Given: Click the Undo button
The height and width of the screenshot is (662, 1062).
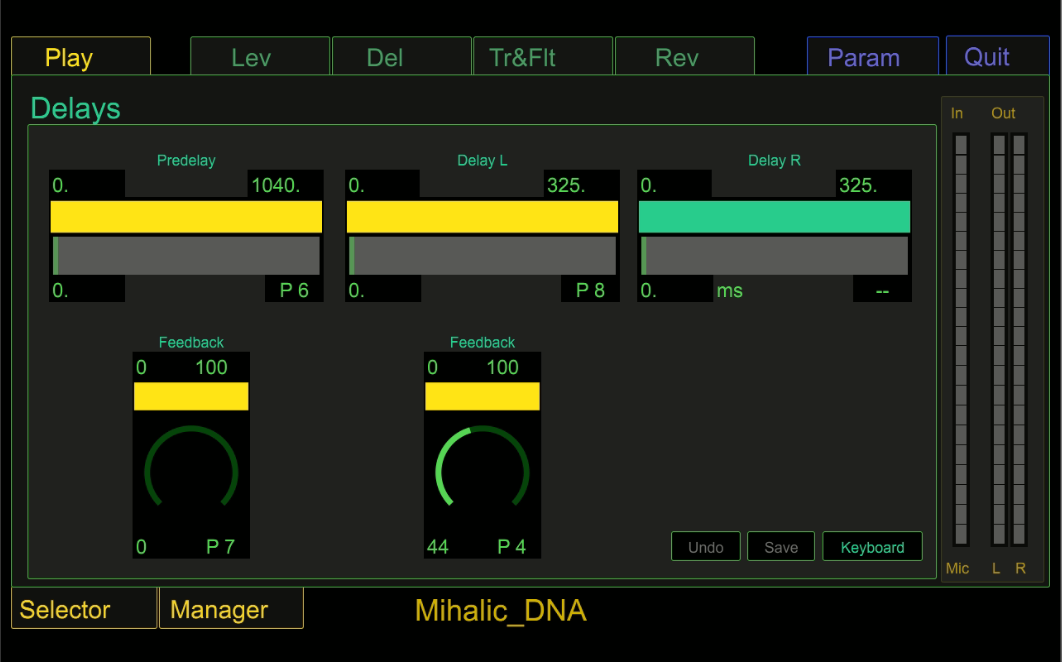Looking at the screenshot, I should click(x=706, y=547).
